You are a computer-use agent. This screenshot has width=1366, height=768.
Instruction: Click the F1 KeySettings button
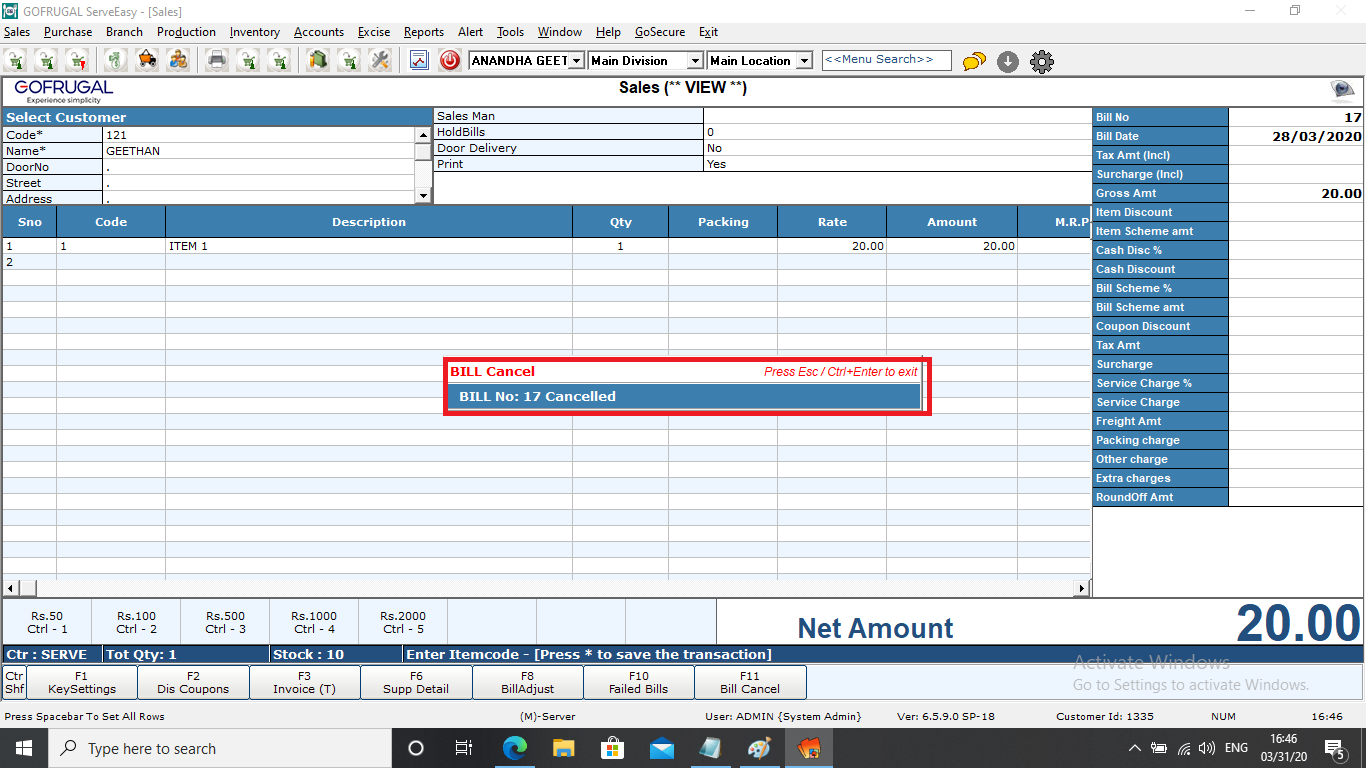[x=82, y=682]
